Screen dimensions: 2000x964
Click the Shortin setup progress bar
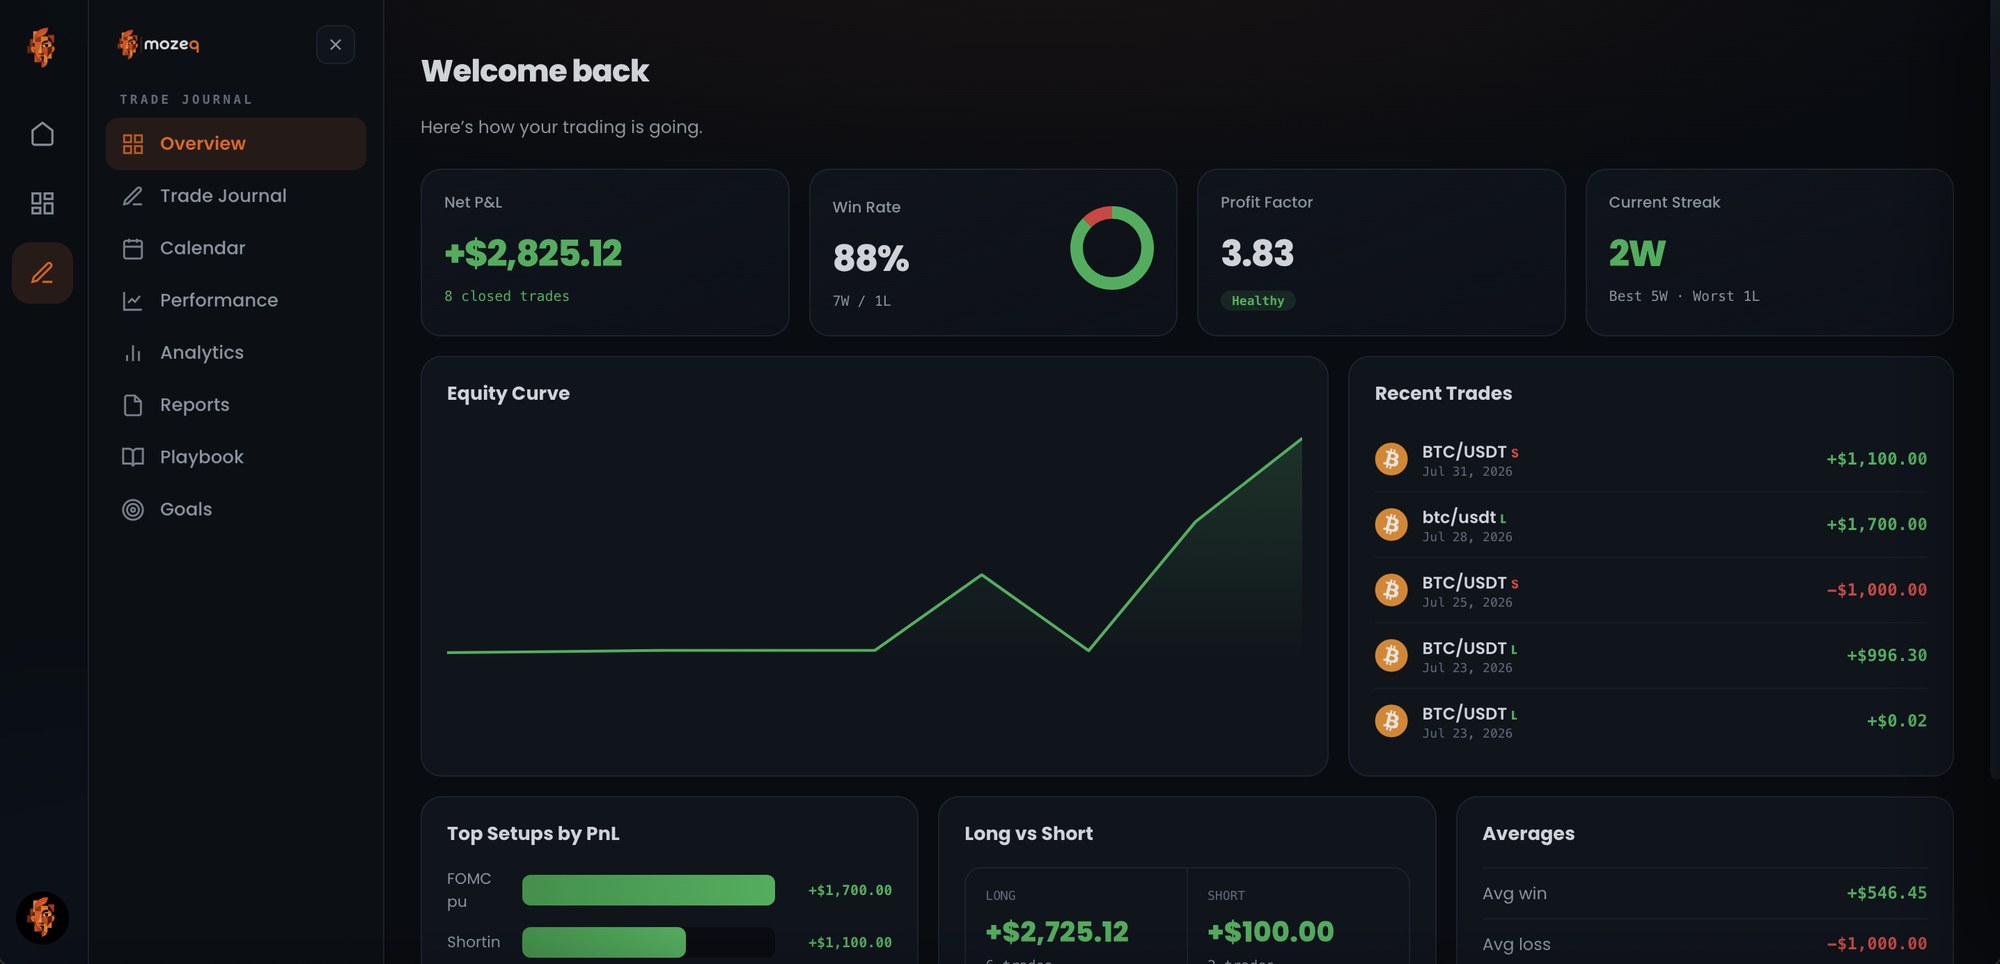[648, 942]
